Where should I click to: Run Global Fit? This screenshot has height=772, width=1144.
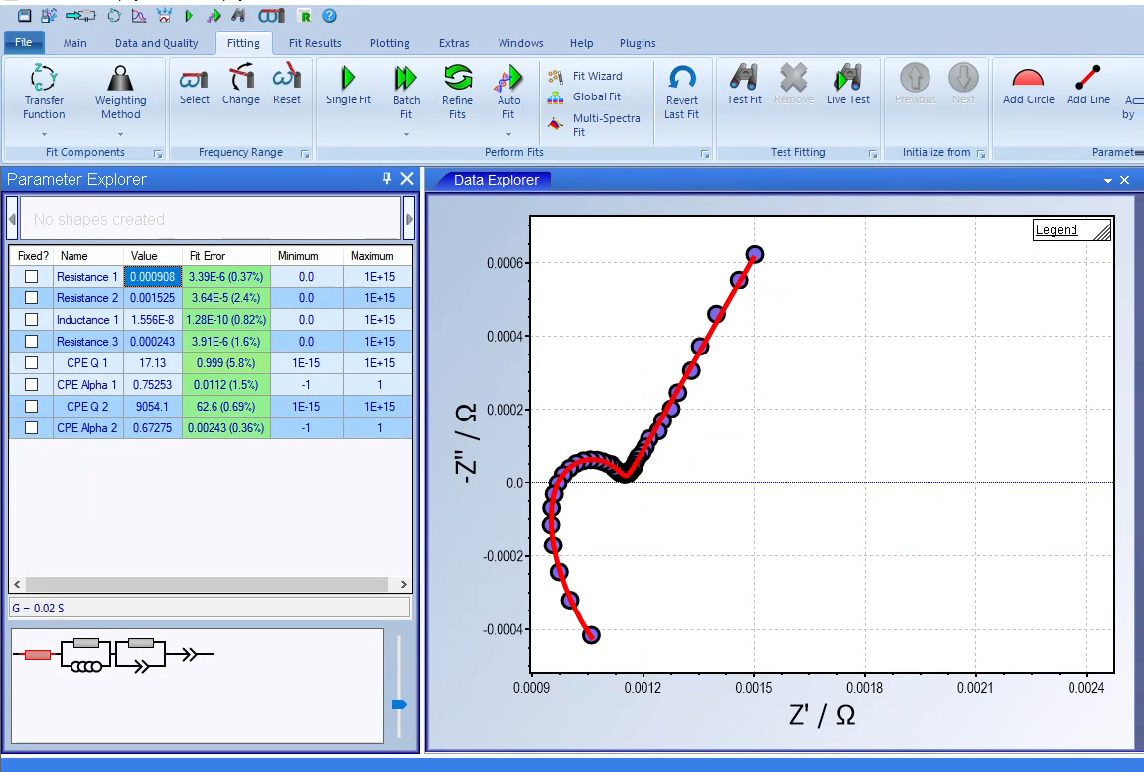(x=585, y=96)
